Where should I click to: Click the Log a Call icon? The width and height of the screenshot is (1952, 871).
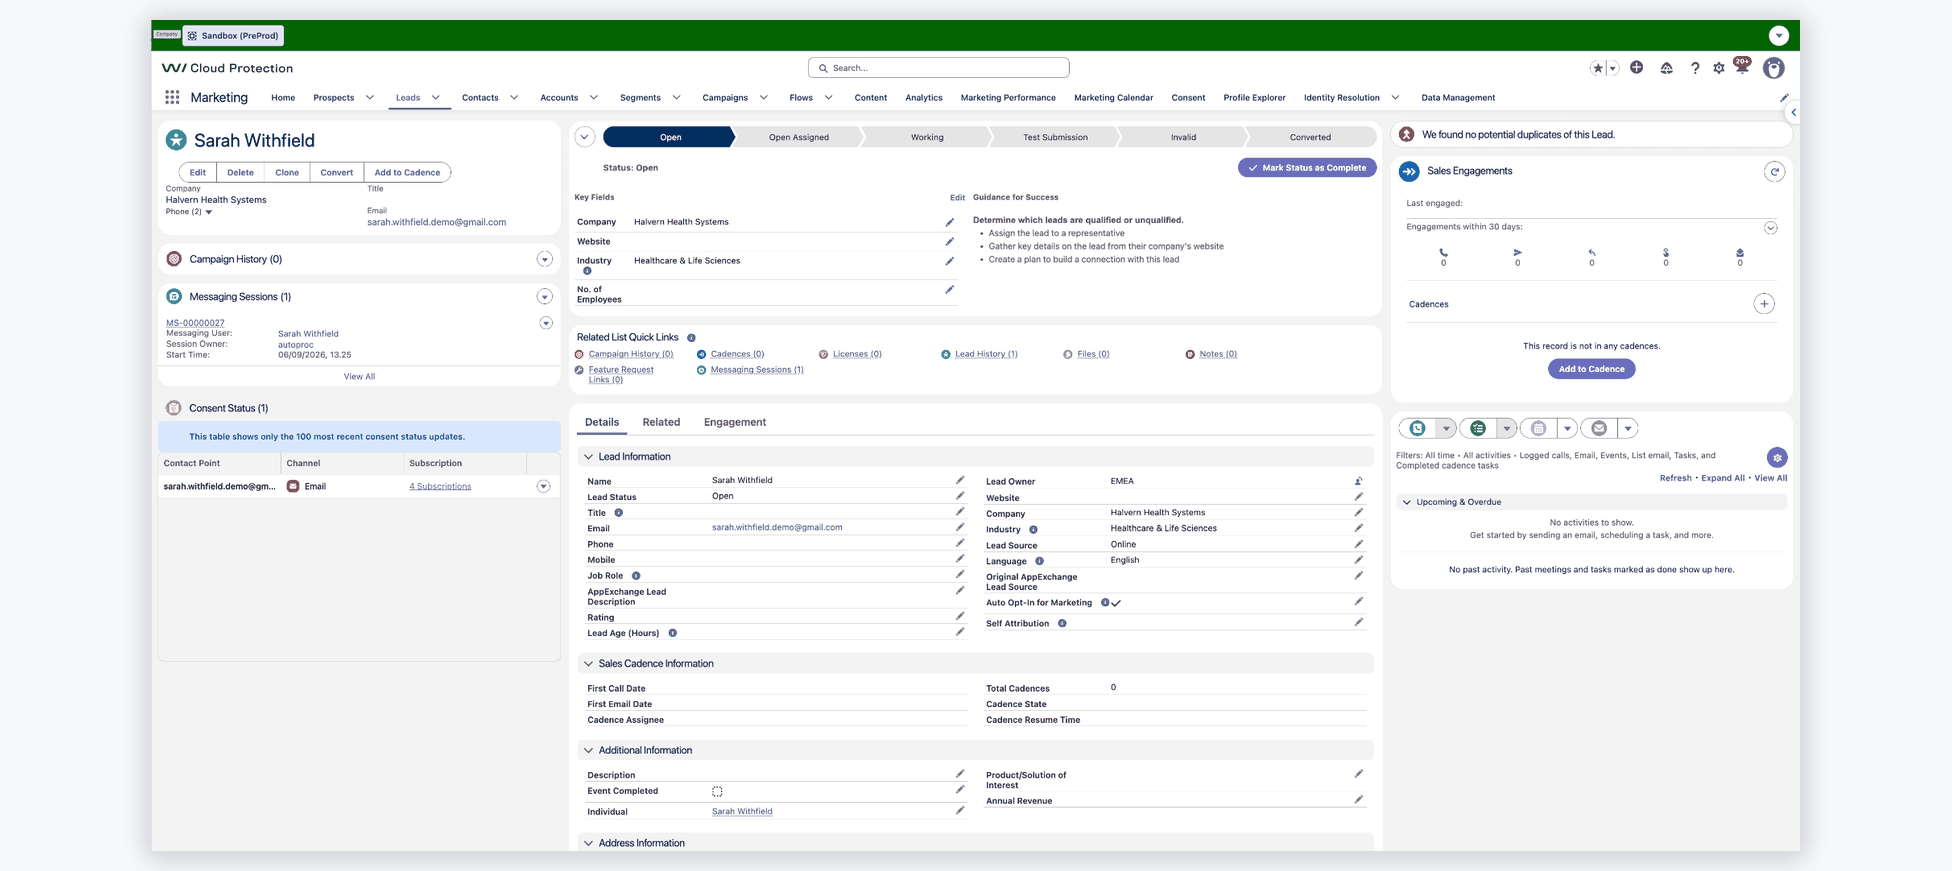1417,428
